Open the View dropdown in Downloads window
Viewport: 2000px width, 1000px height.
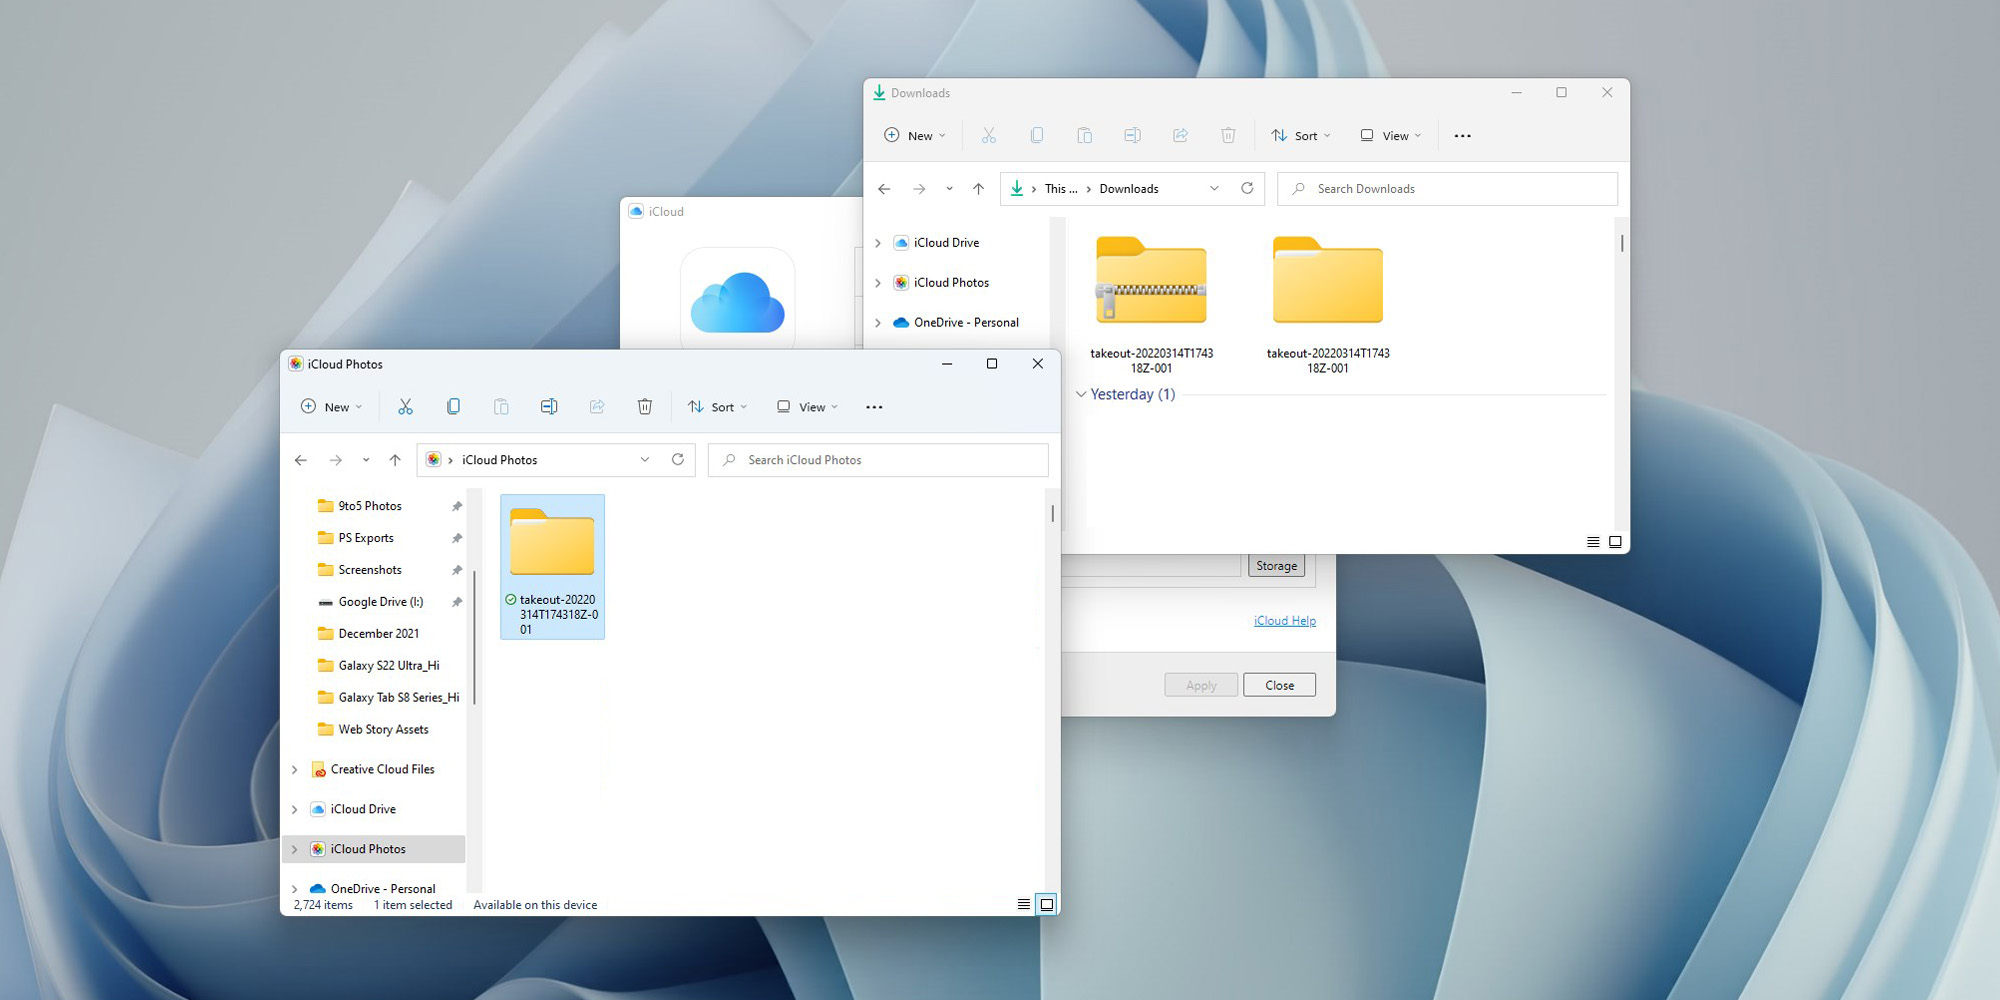coord(1390,136)
